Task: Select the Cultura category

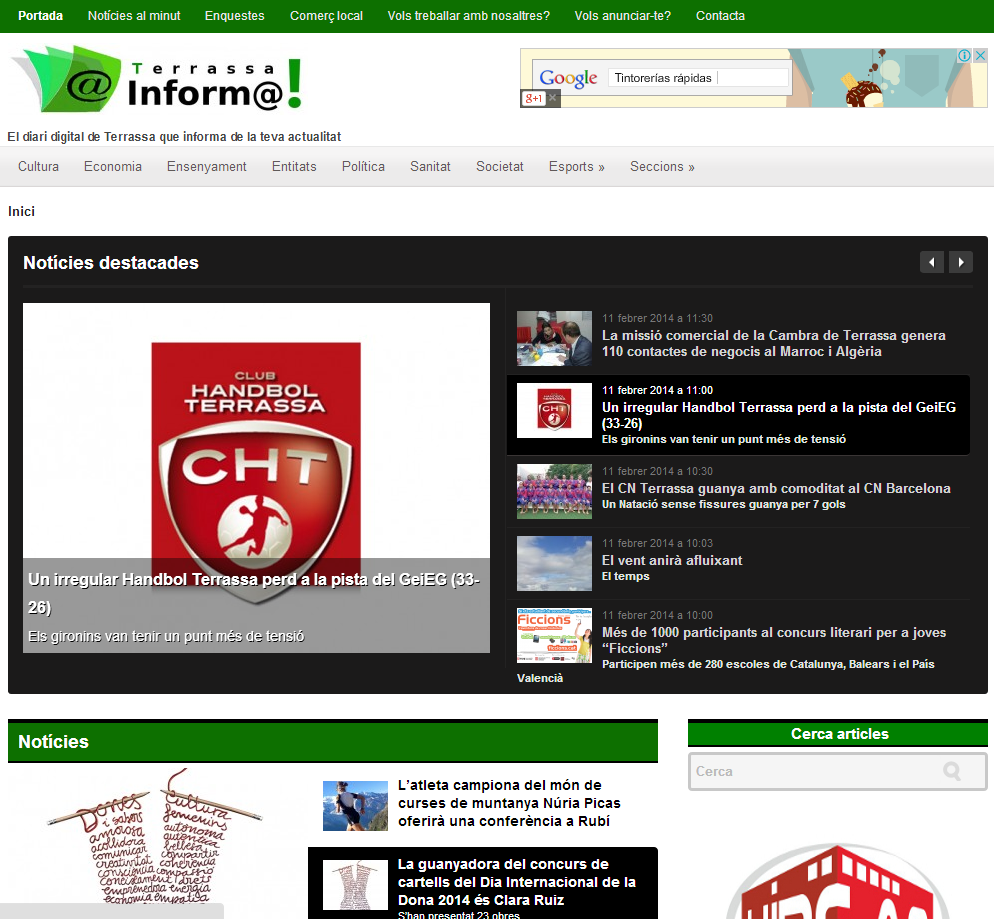Action: [39, 167]
